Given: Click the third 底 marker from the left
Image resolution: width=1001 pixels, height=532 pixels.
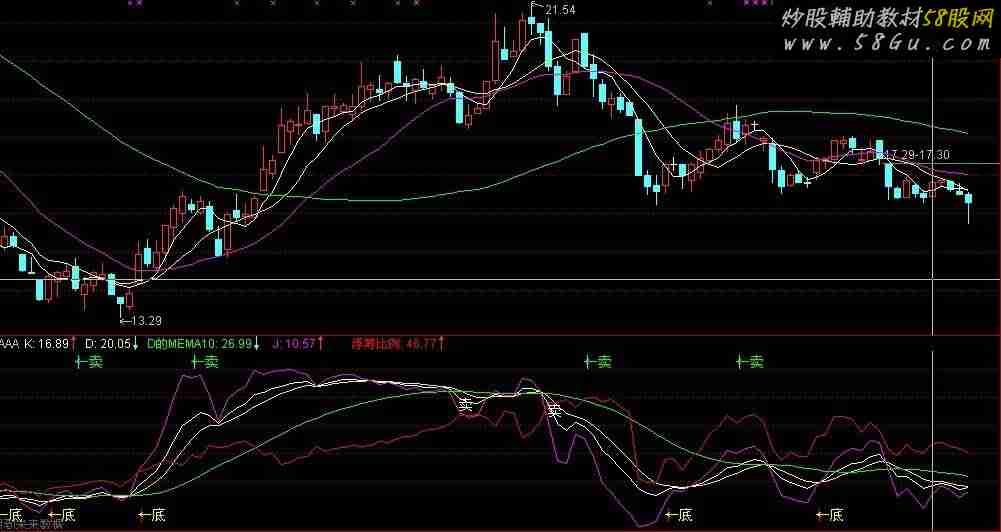Looking at the screenshot, I should point(152,515).
